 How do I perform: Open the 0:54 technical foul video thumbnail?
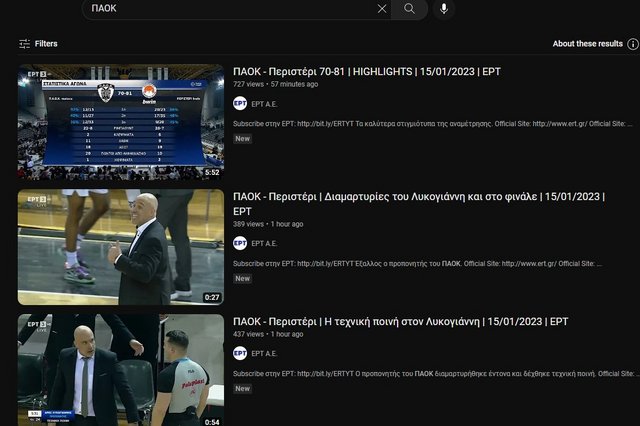tap(121, 370)
